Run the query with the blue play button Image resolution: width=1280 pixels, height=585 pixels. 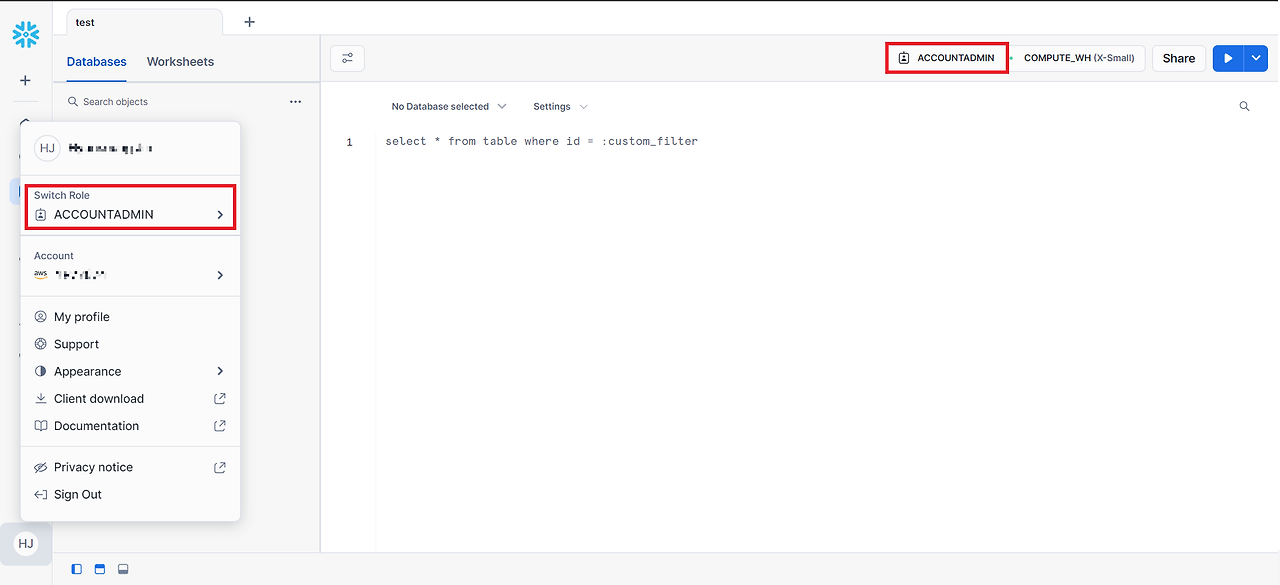point(1227,58)
